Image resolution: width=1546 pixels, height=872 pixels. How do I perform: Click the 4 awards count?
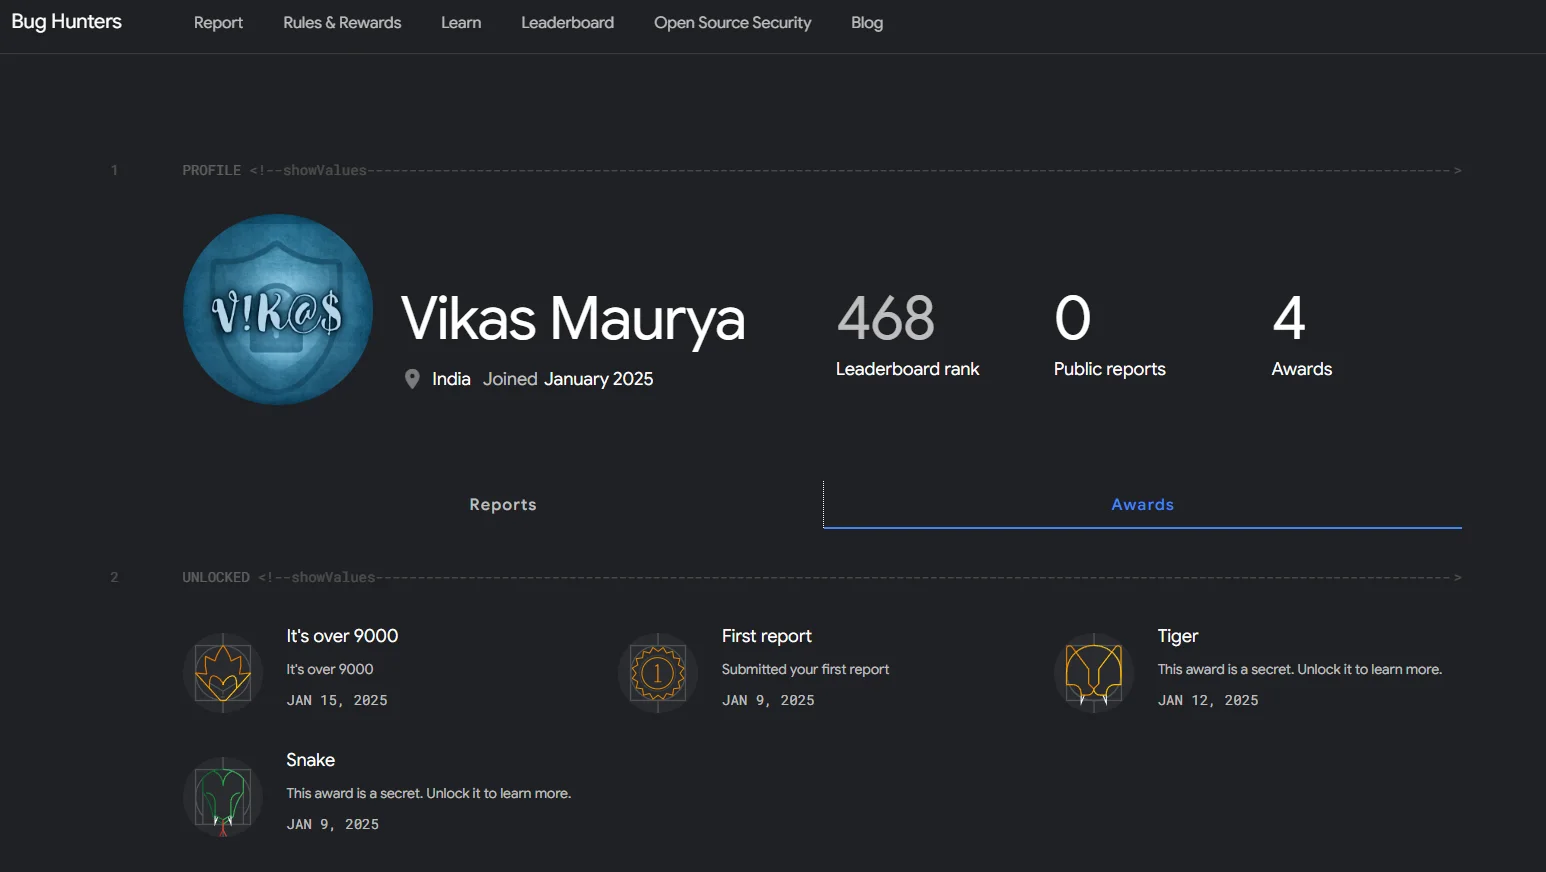coord(1289,318)
